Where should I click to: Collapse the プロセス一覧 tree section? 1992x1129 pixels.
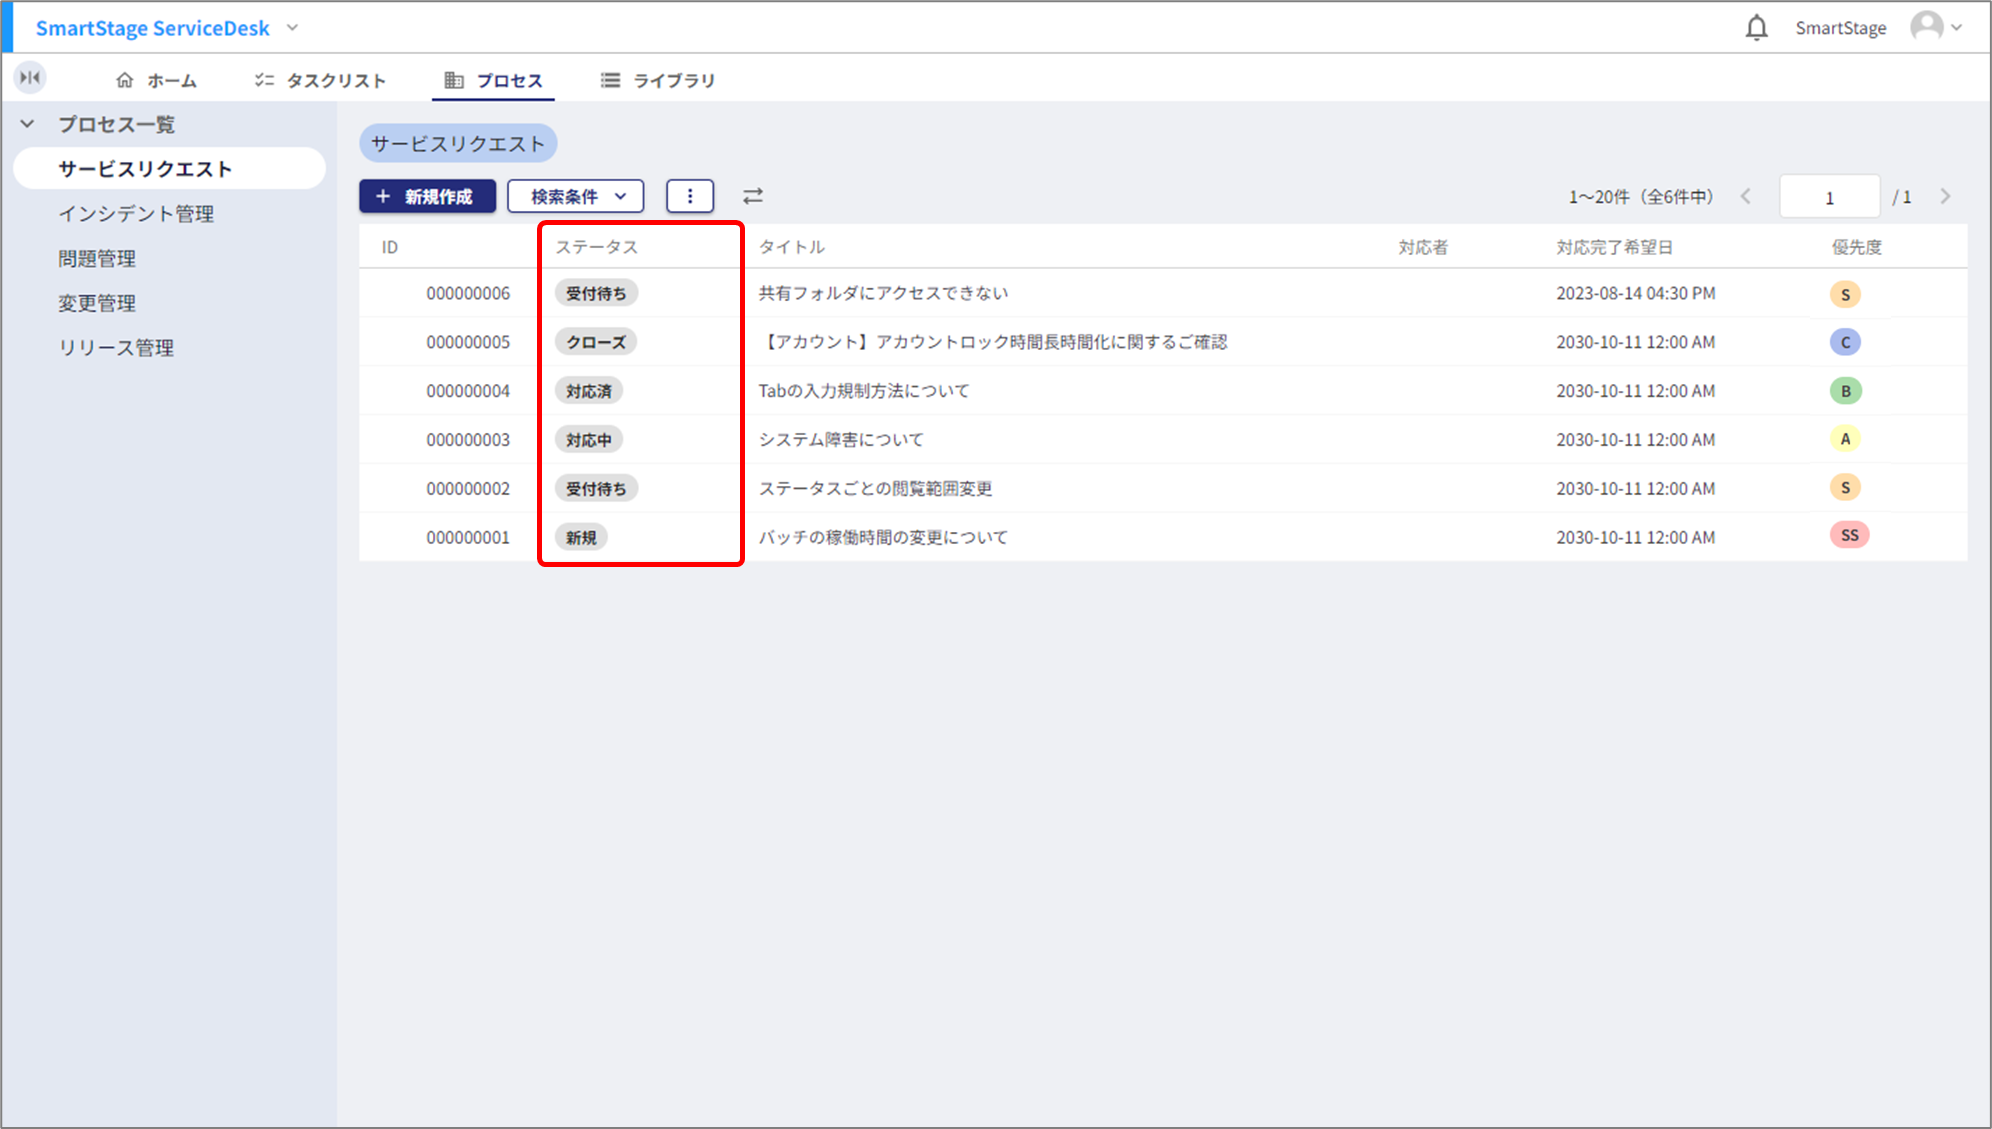(28, 124)
